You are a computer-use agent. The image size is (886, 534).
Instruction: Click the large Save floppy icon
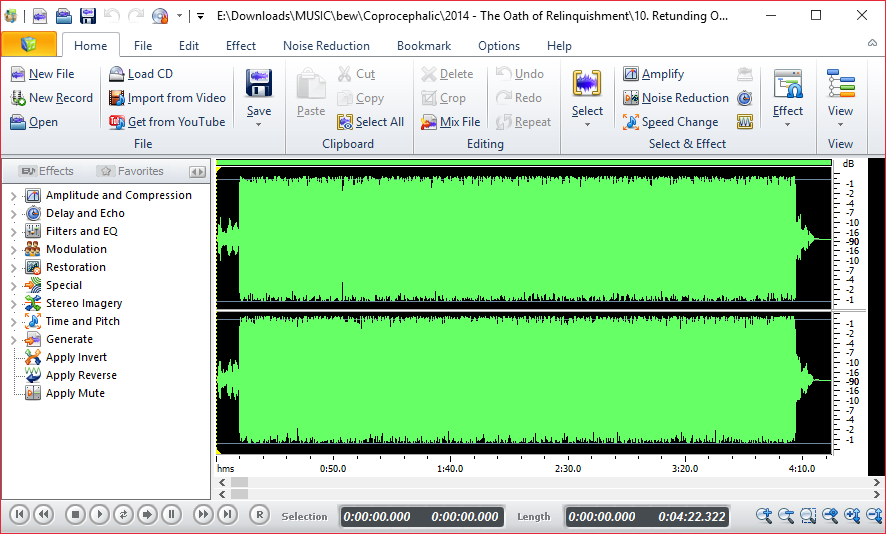[x=259, y=85]
